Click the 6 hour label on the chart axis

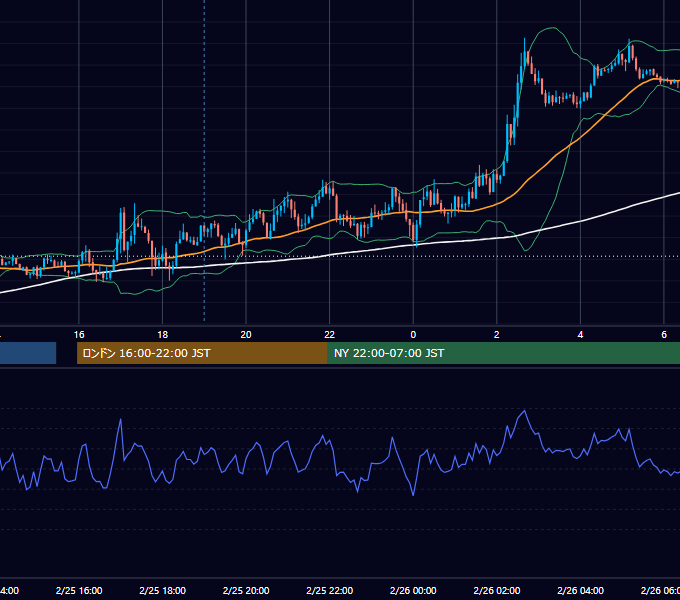[664, 335]
